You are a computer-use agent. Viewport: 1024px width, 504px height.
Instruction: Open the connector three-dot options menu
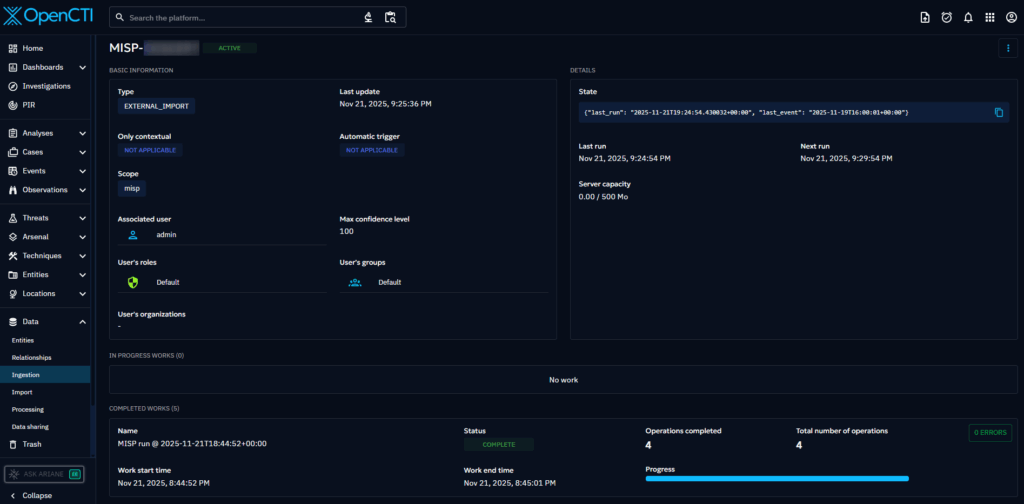pyautogui.click(x=1007, y=48)
